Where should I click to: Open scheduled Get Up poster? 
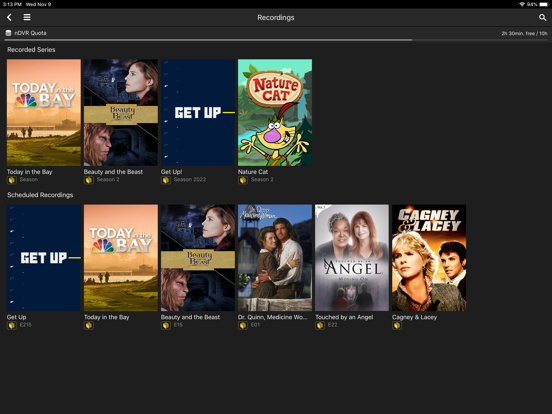[44, 258]
